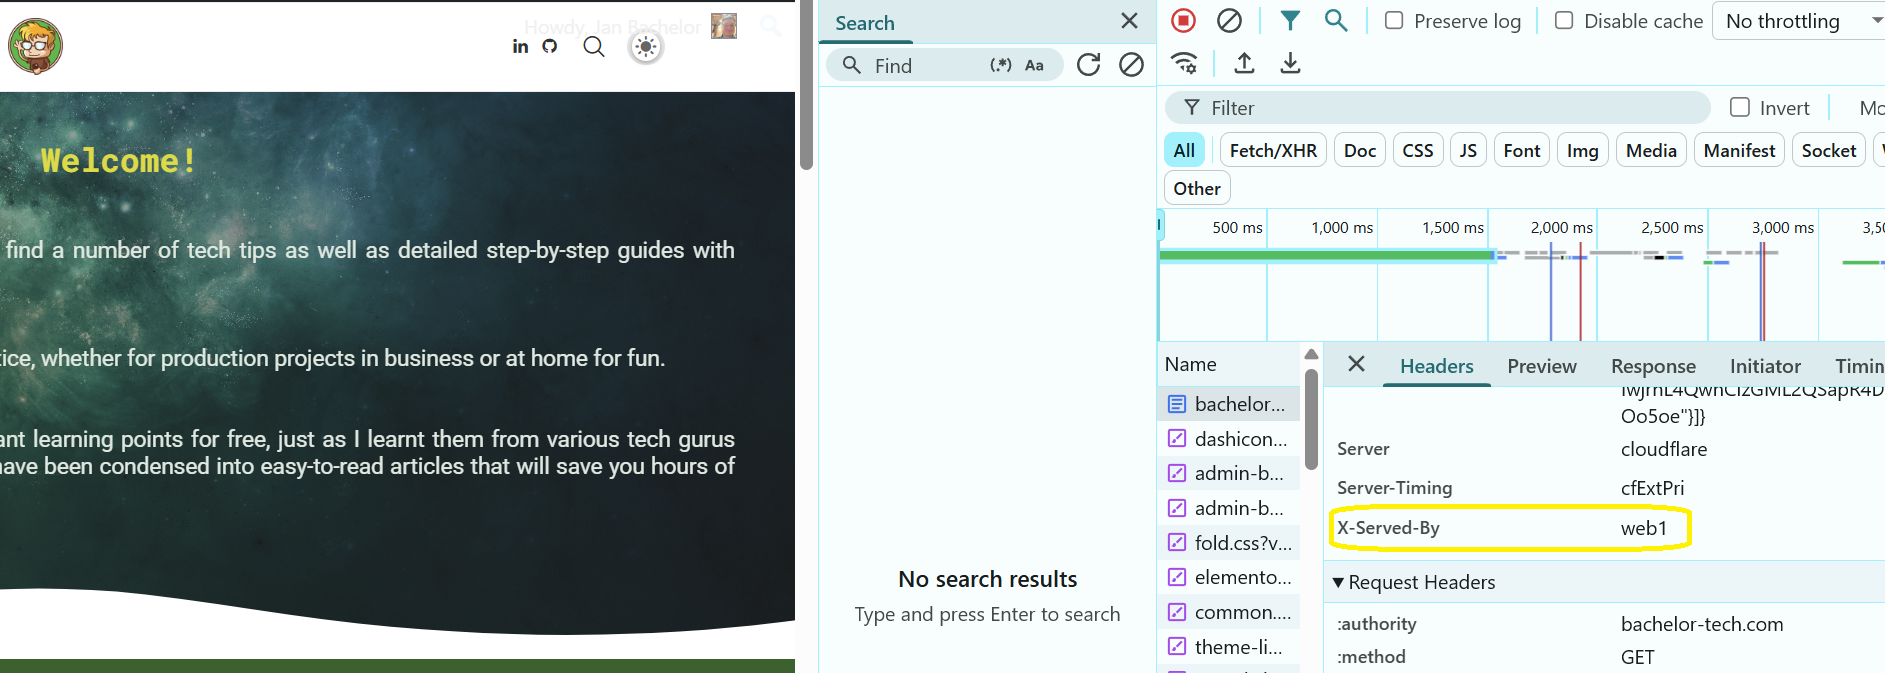Open the GitHub icon link
The height and width of the screenshot is (673, 1885).
(x=550, y=46)
